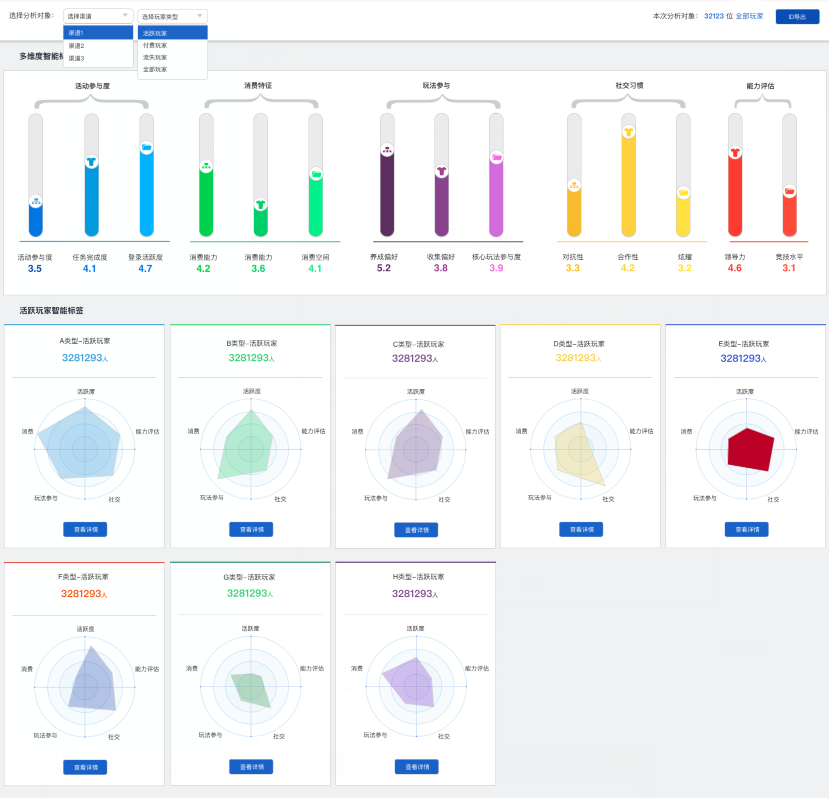This screenshot has height=798, width=829.
Task: Choose 付费玩家 in the player type list
Action: coord(155,45)
